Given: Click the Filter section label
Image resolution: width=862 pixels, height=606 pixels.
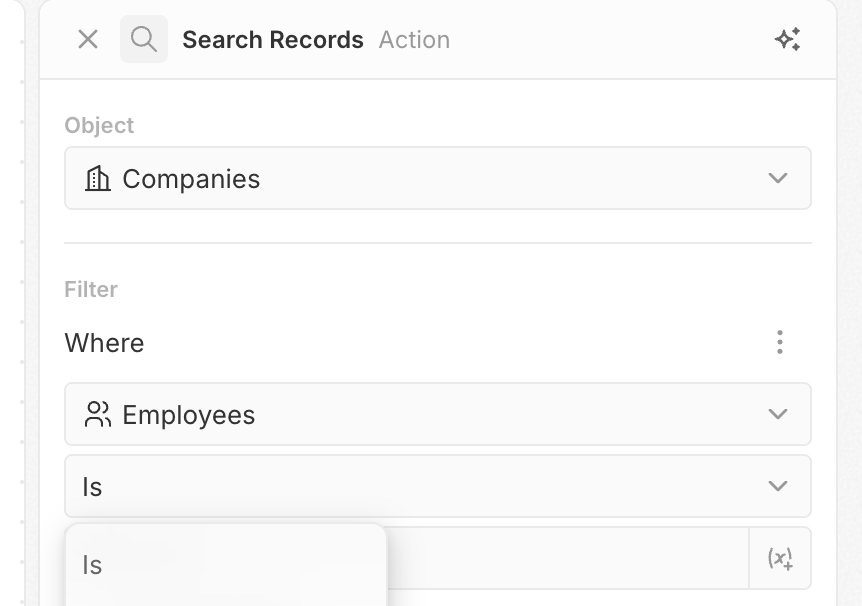Looking at the screenshot, I should pos(91,290).
